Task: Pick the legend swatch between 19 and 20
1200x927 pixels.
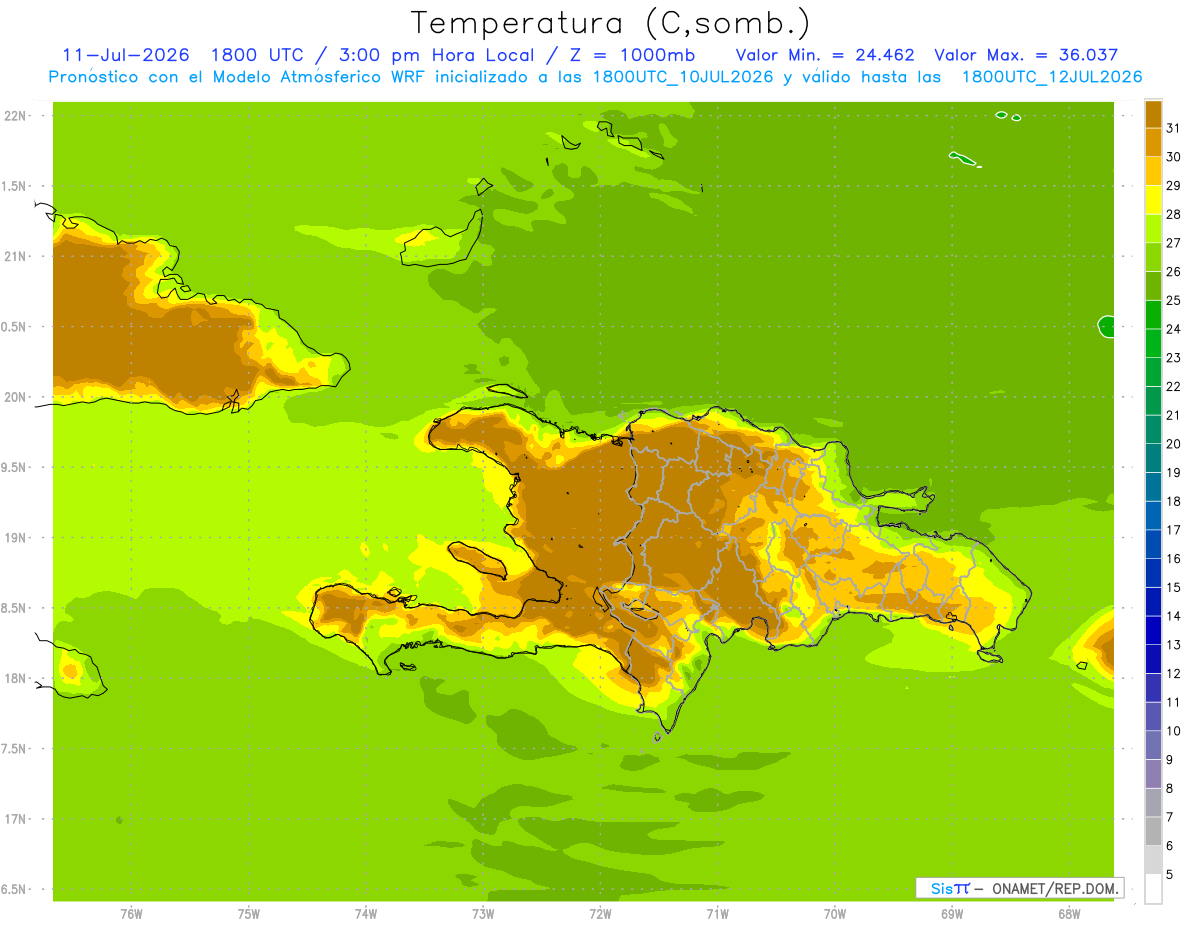Action: point(1153,458)
